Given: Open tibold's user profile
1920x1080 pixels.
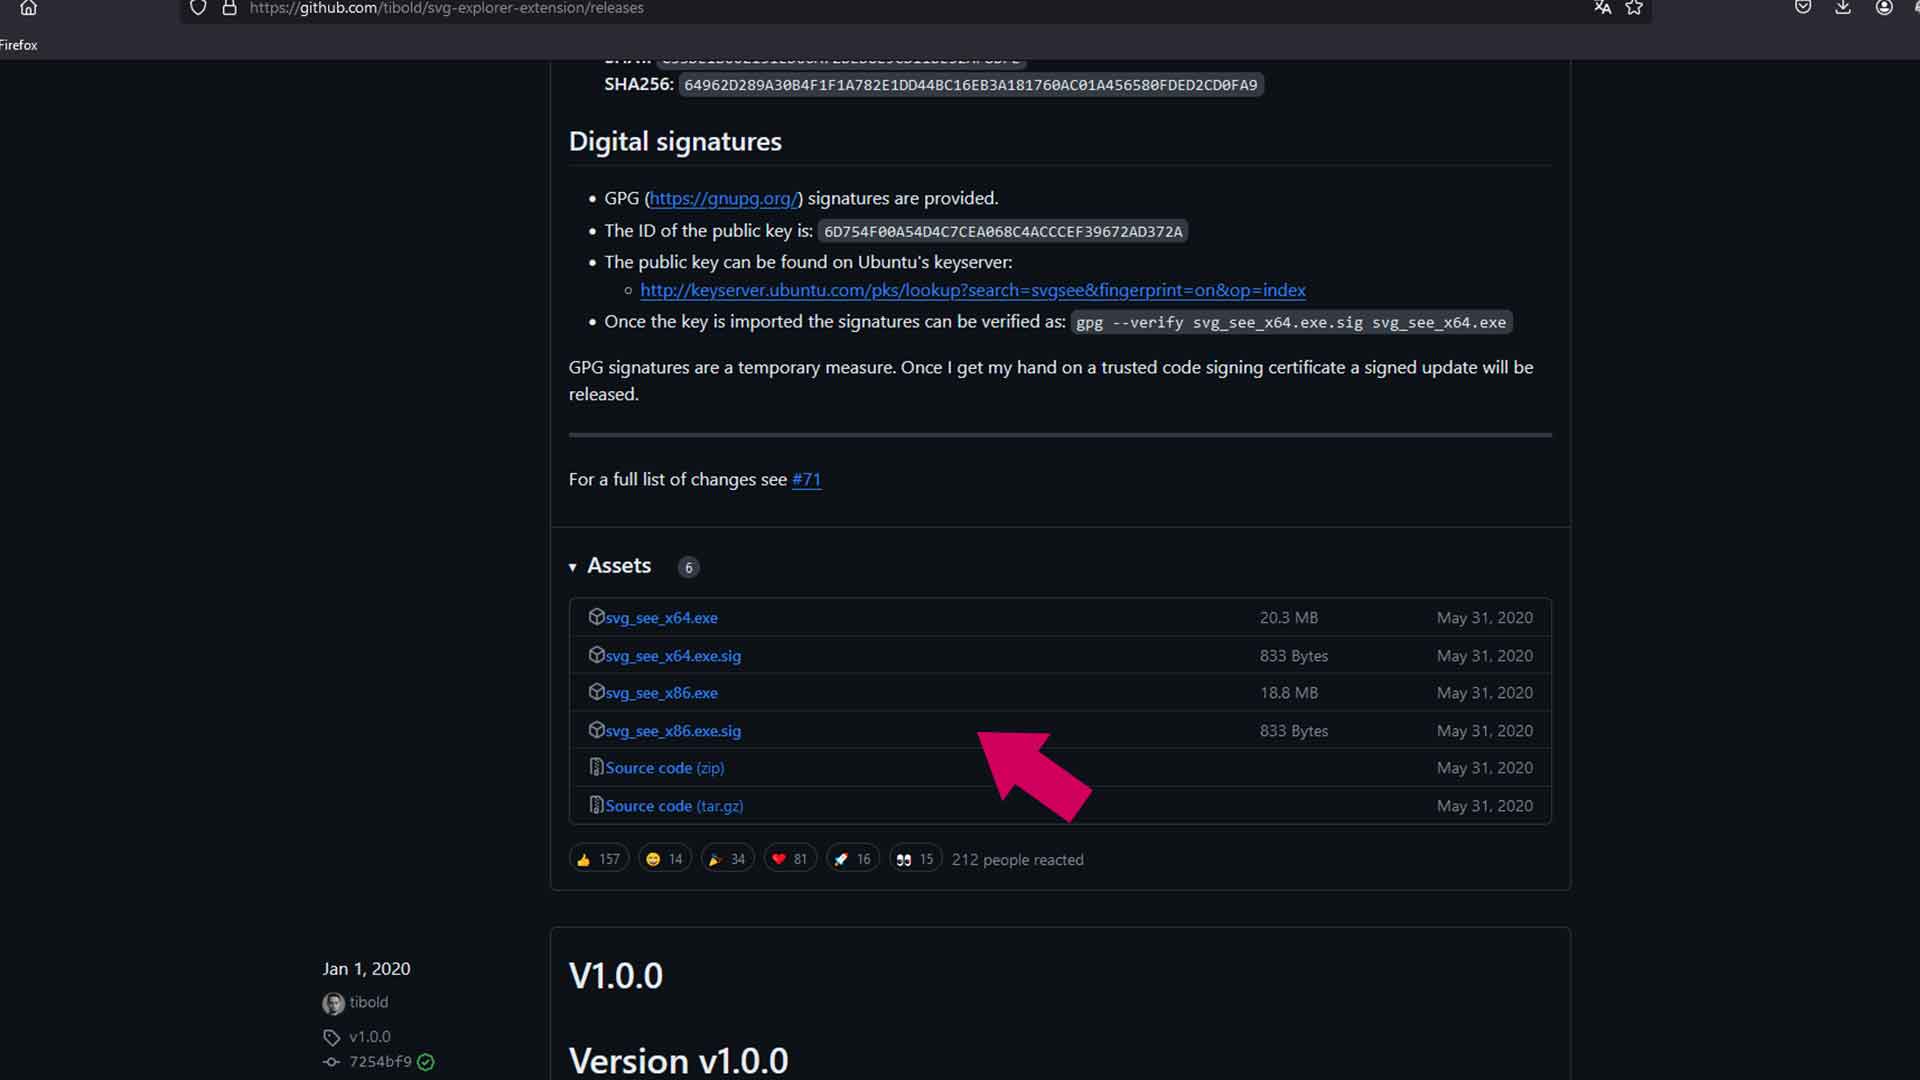Looking at the screenshot, I should click(369, 1002).
